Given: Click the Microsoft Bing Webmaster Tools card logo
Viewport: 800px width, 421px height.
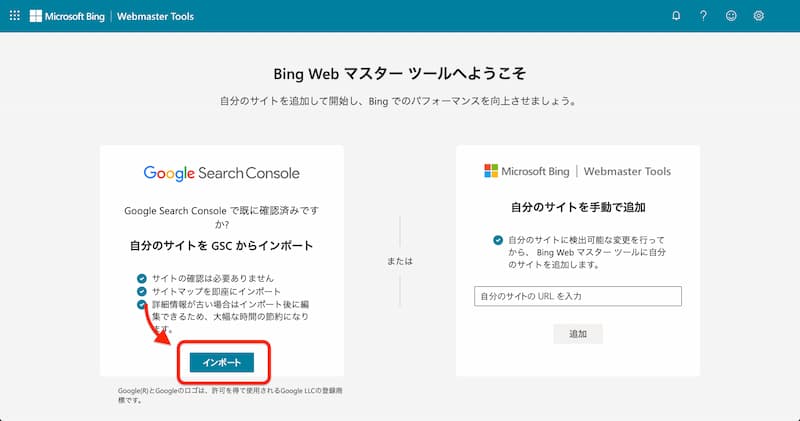Looking at the screenshot, I should coord(578,171).
